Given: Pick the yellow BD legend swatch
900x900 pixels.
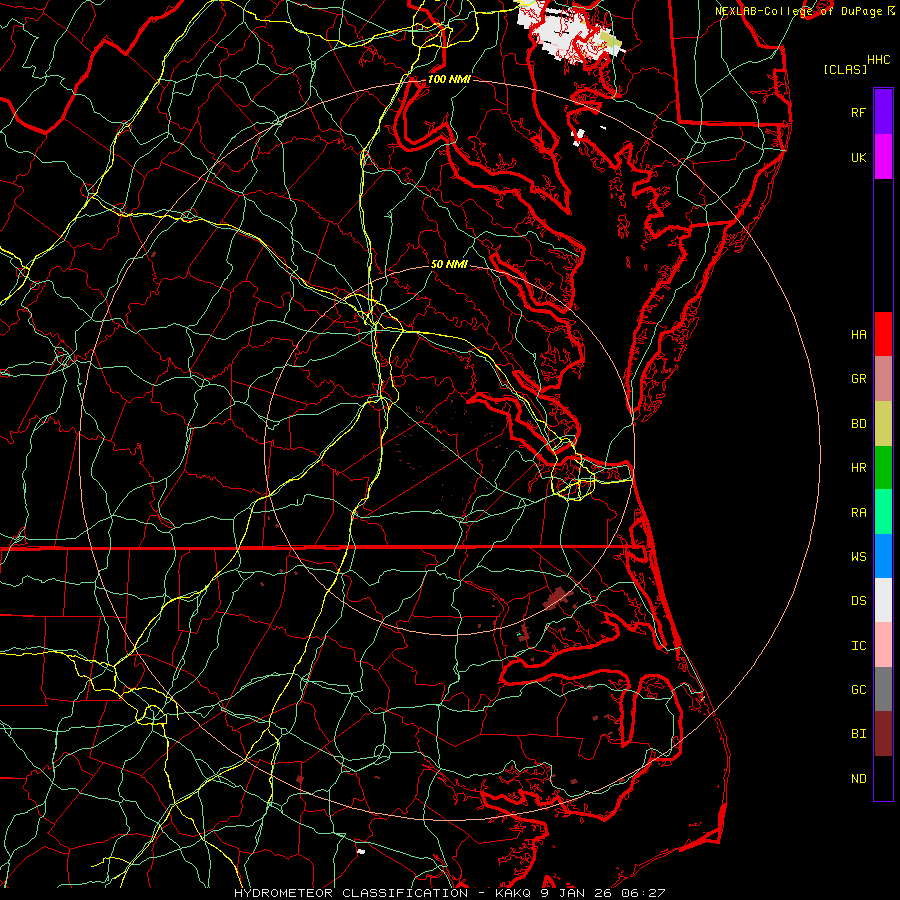Looking at the screenshot, I should 883,424.
